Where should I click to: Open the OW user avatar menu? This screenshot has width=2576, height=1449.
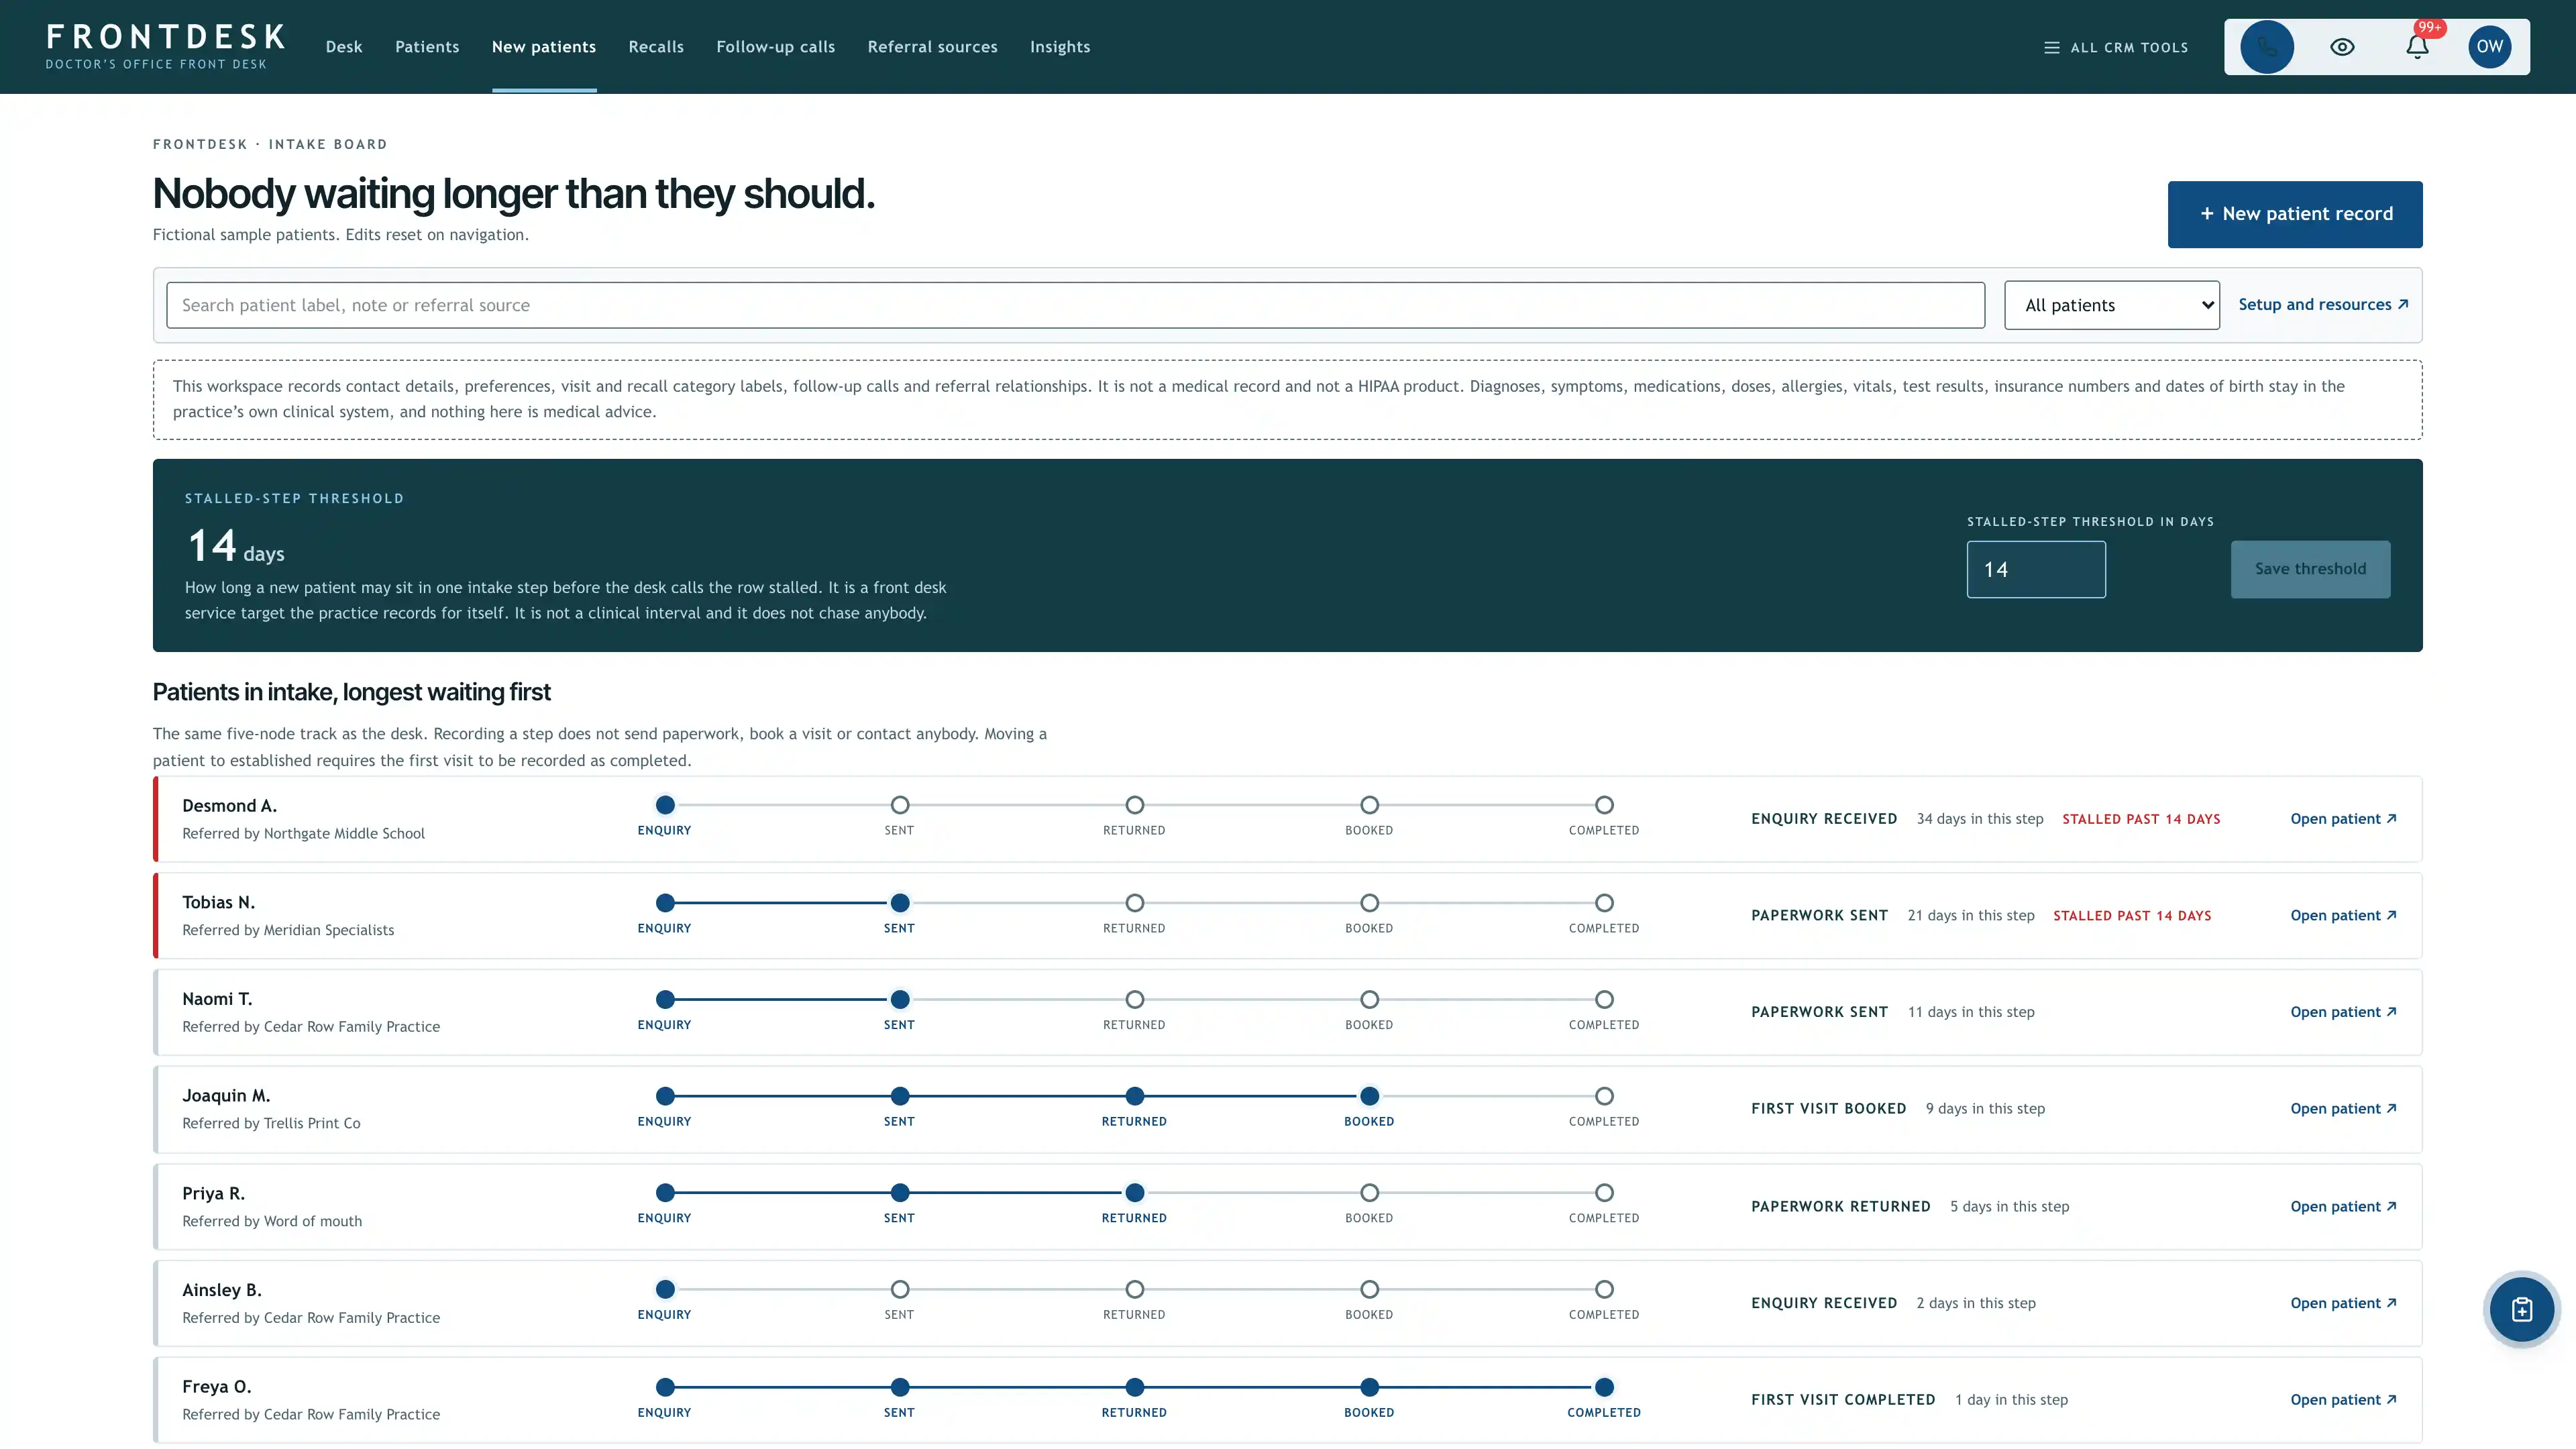(2490, 47)
